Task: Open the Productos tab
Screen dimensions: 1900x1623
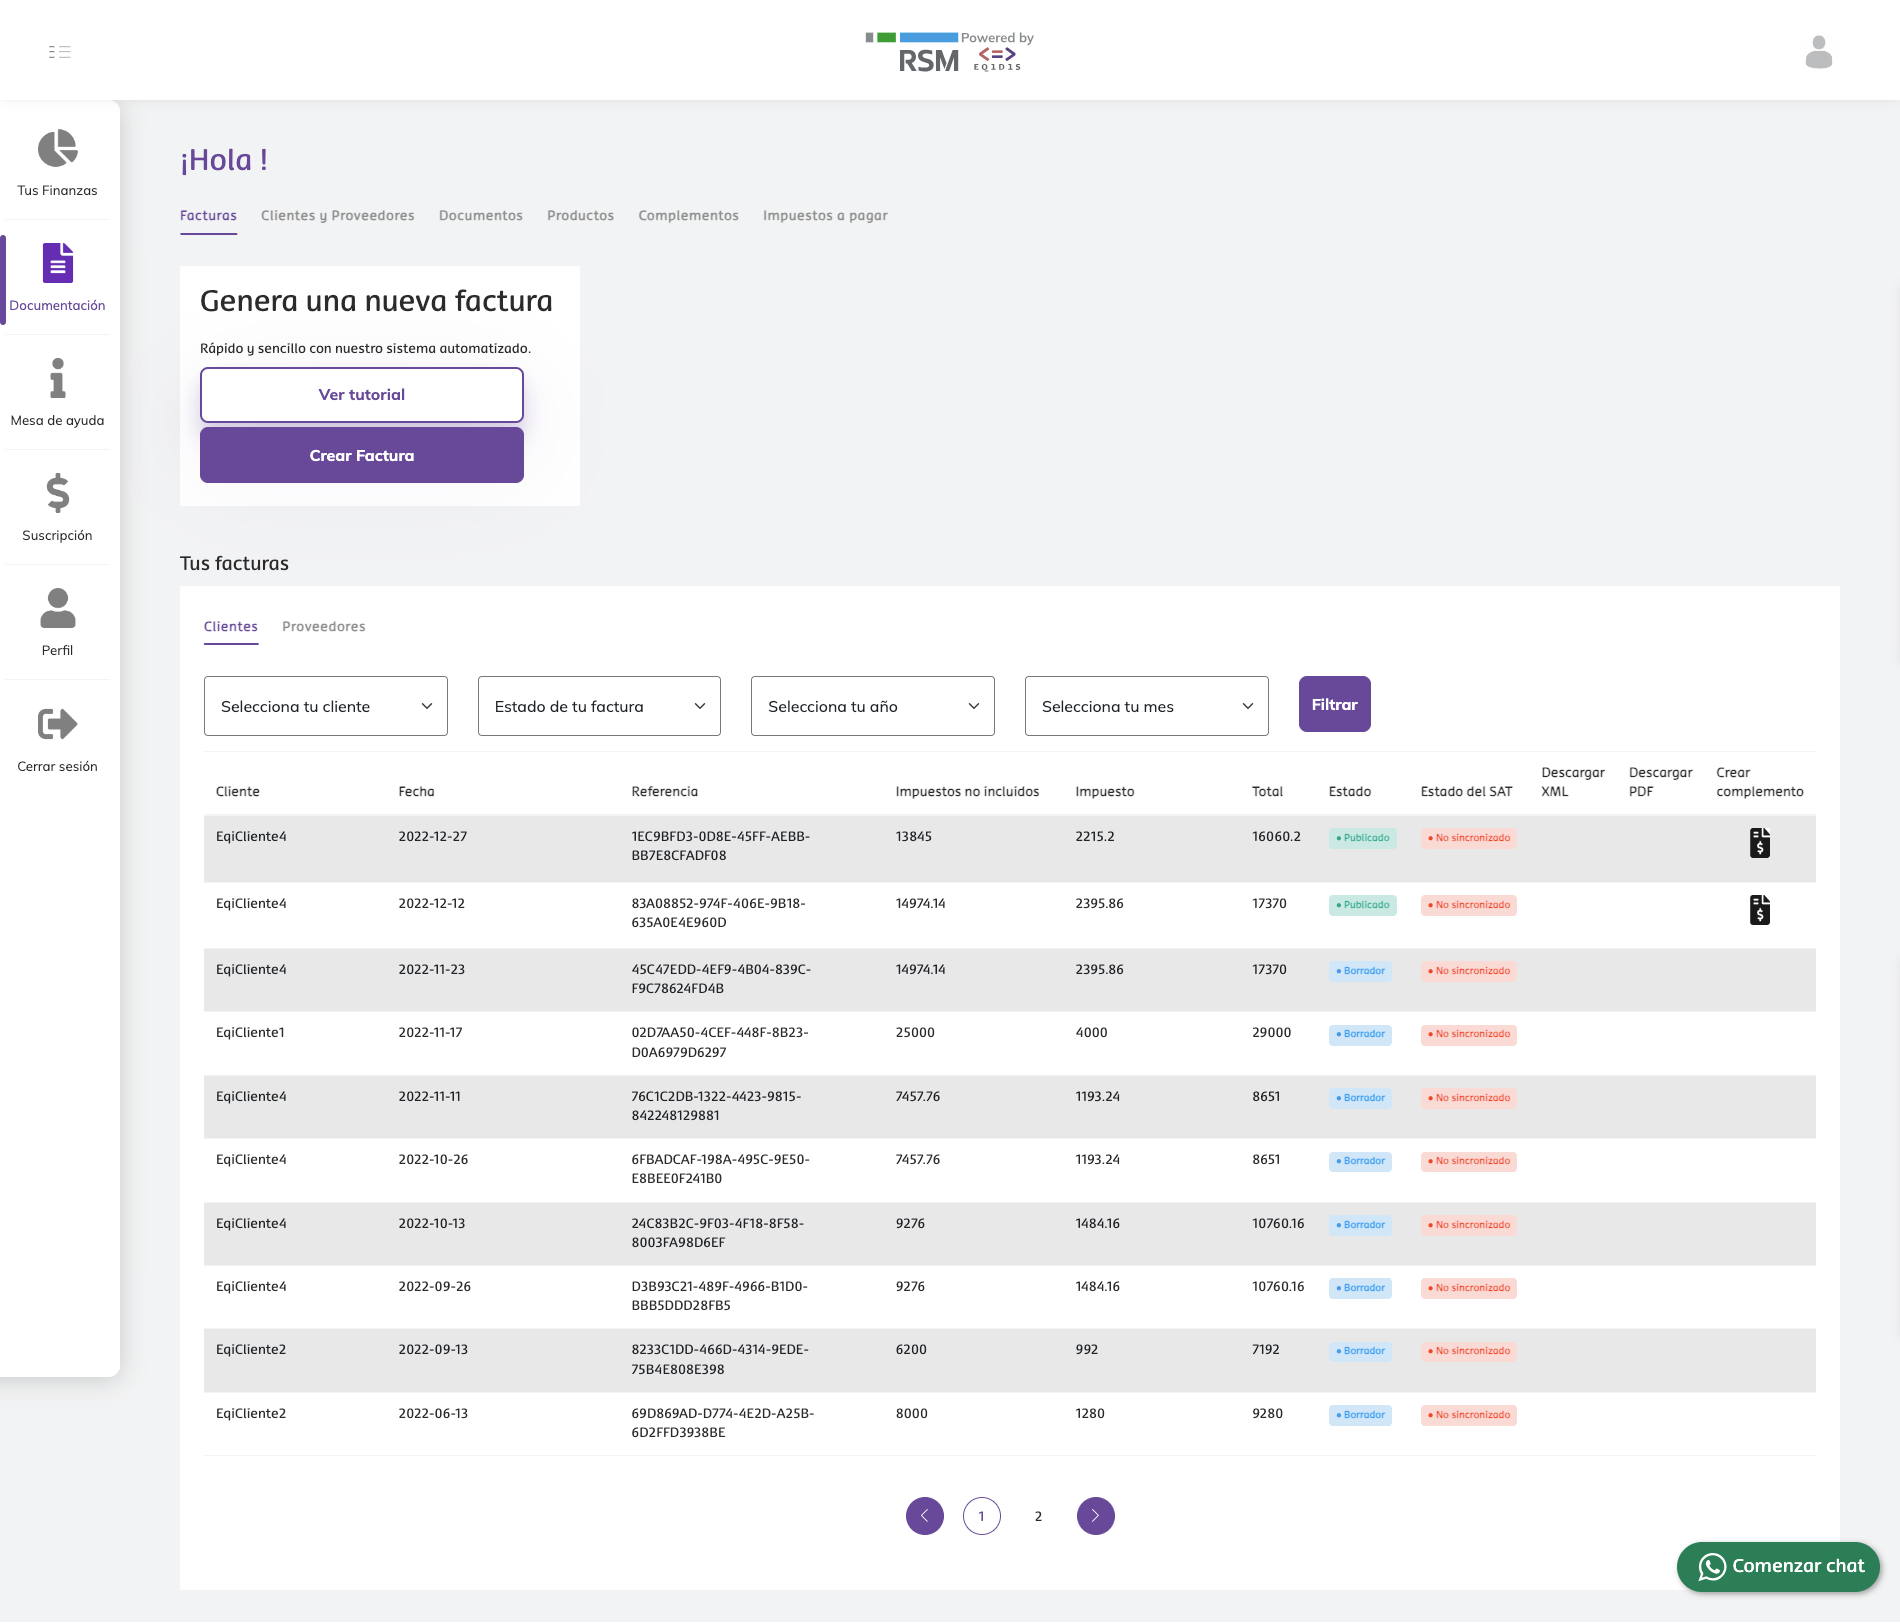Action: coord(581,216)
